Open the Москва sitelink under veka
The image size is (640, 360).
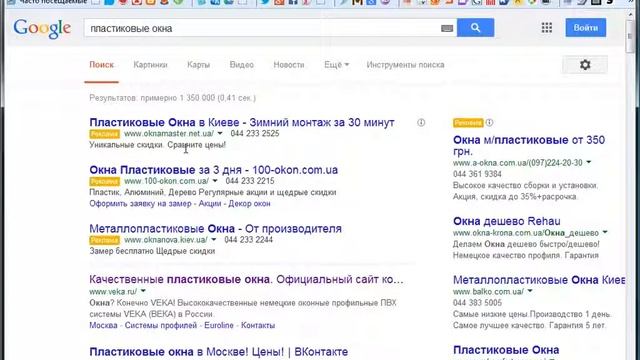click(x=103, y=325)
